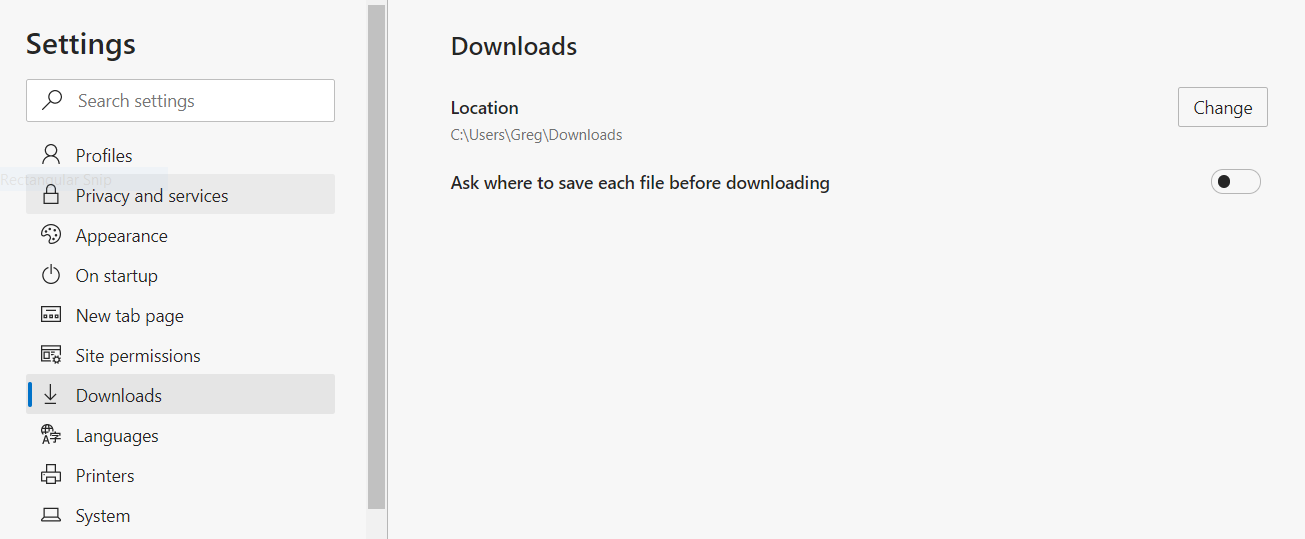This screenshot has height=539, width=1305.
Task: Click the Site permissions icon
Action: click(50, 355)
